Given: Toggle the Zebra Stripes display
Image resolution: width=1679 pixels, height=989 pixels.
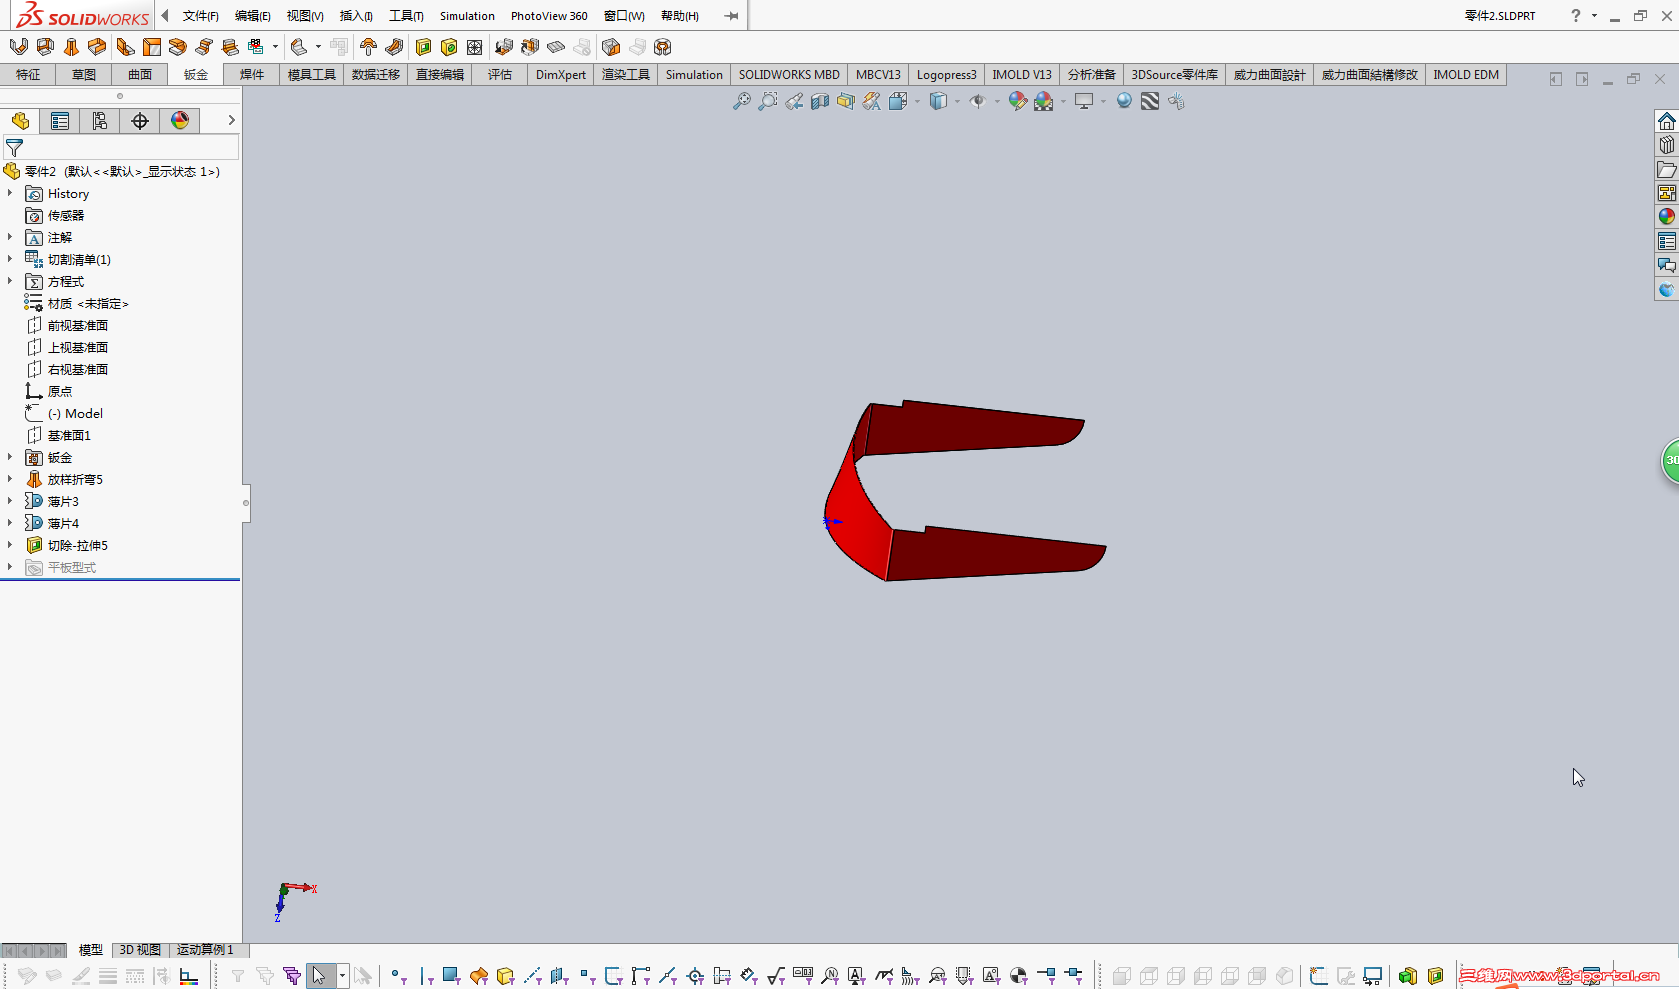Looking at the screenshot, I should (1150, 101).
